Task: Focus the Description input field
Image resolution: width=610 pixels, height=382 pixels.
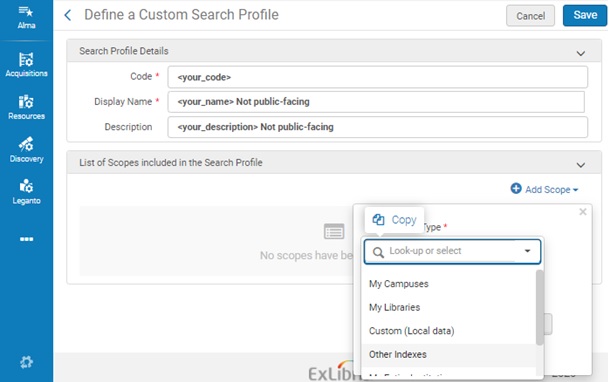Action: pyautogui.click(x=377, y=127)
